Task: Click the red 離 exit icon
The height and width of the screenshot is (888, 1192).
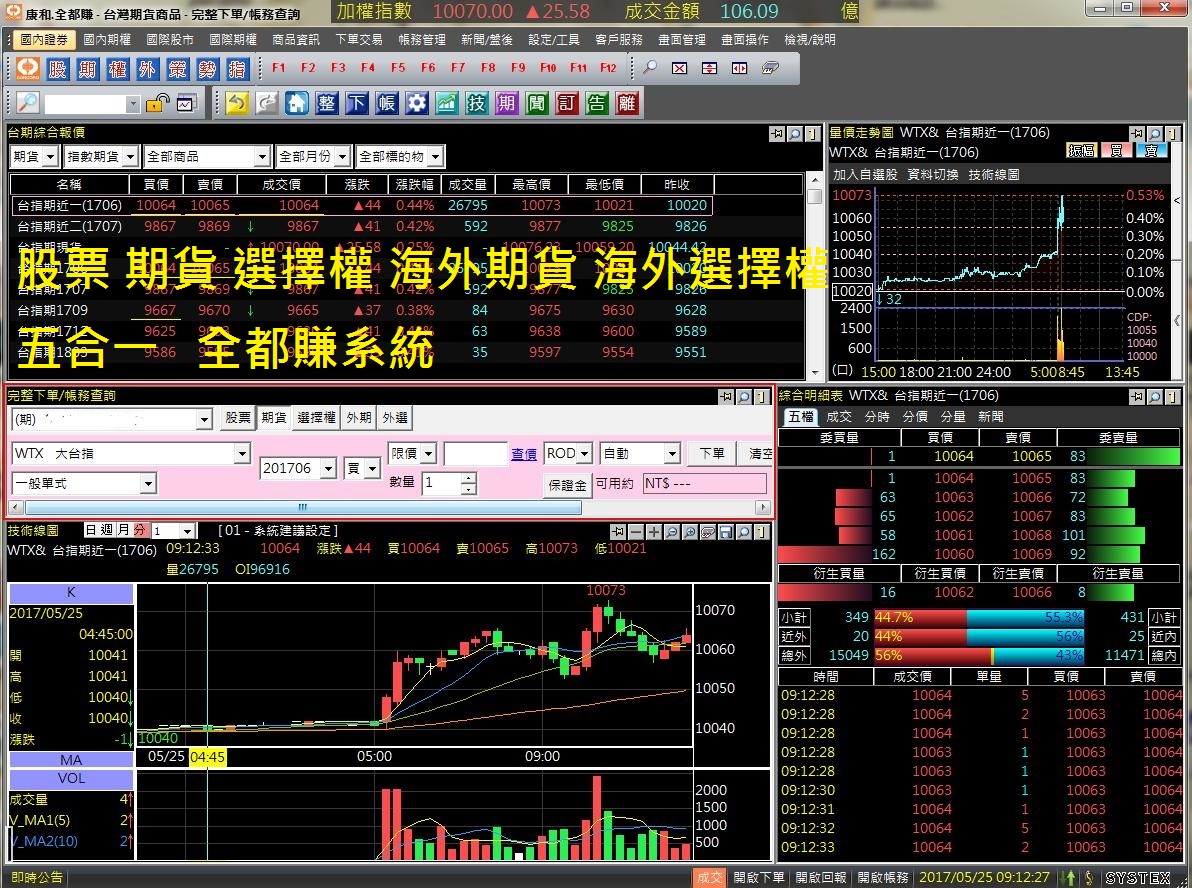Action: click(626, 103)
